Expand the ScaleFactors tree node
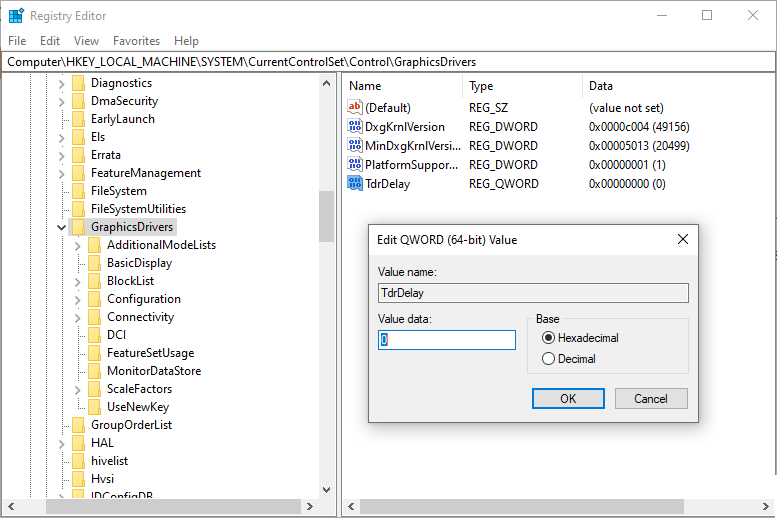The image size is (777, 518). (77, 389)
